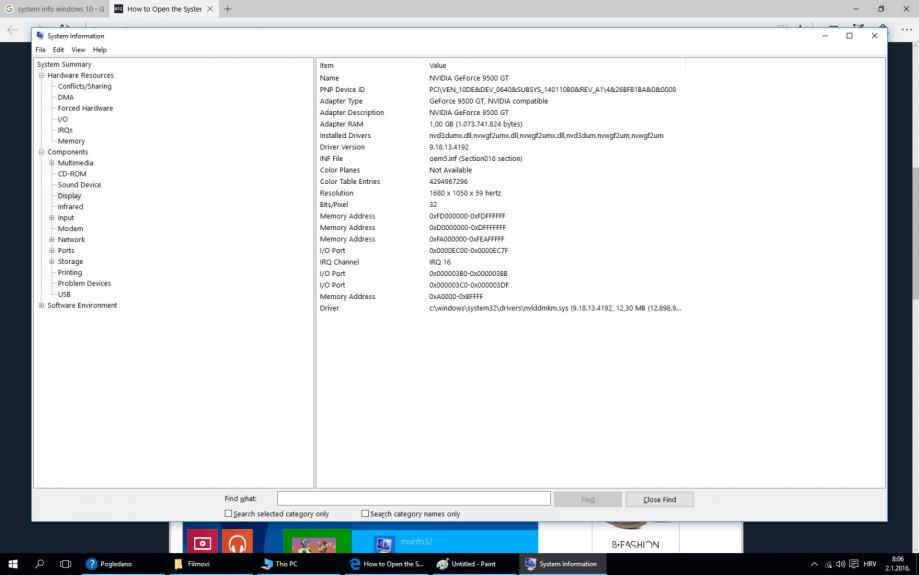This screenshot has height=575, width=919.
Task: Expand the Storage tree node
Action: click(52, 261)
